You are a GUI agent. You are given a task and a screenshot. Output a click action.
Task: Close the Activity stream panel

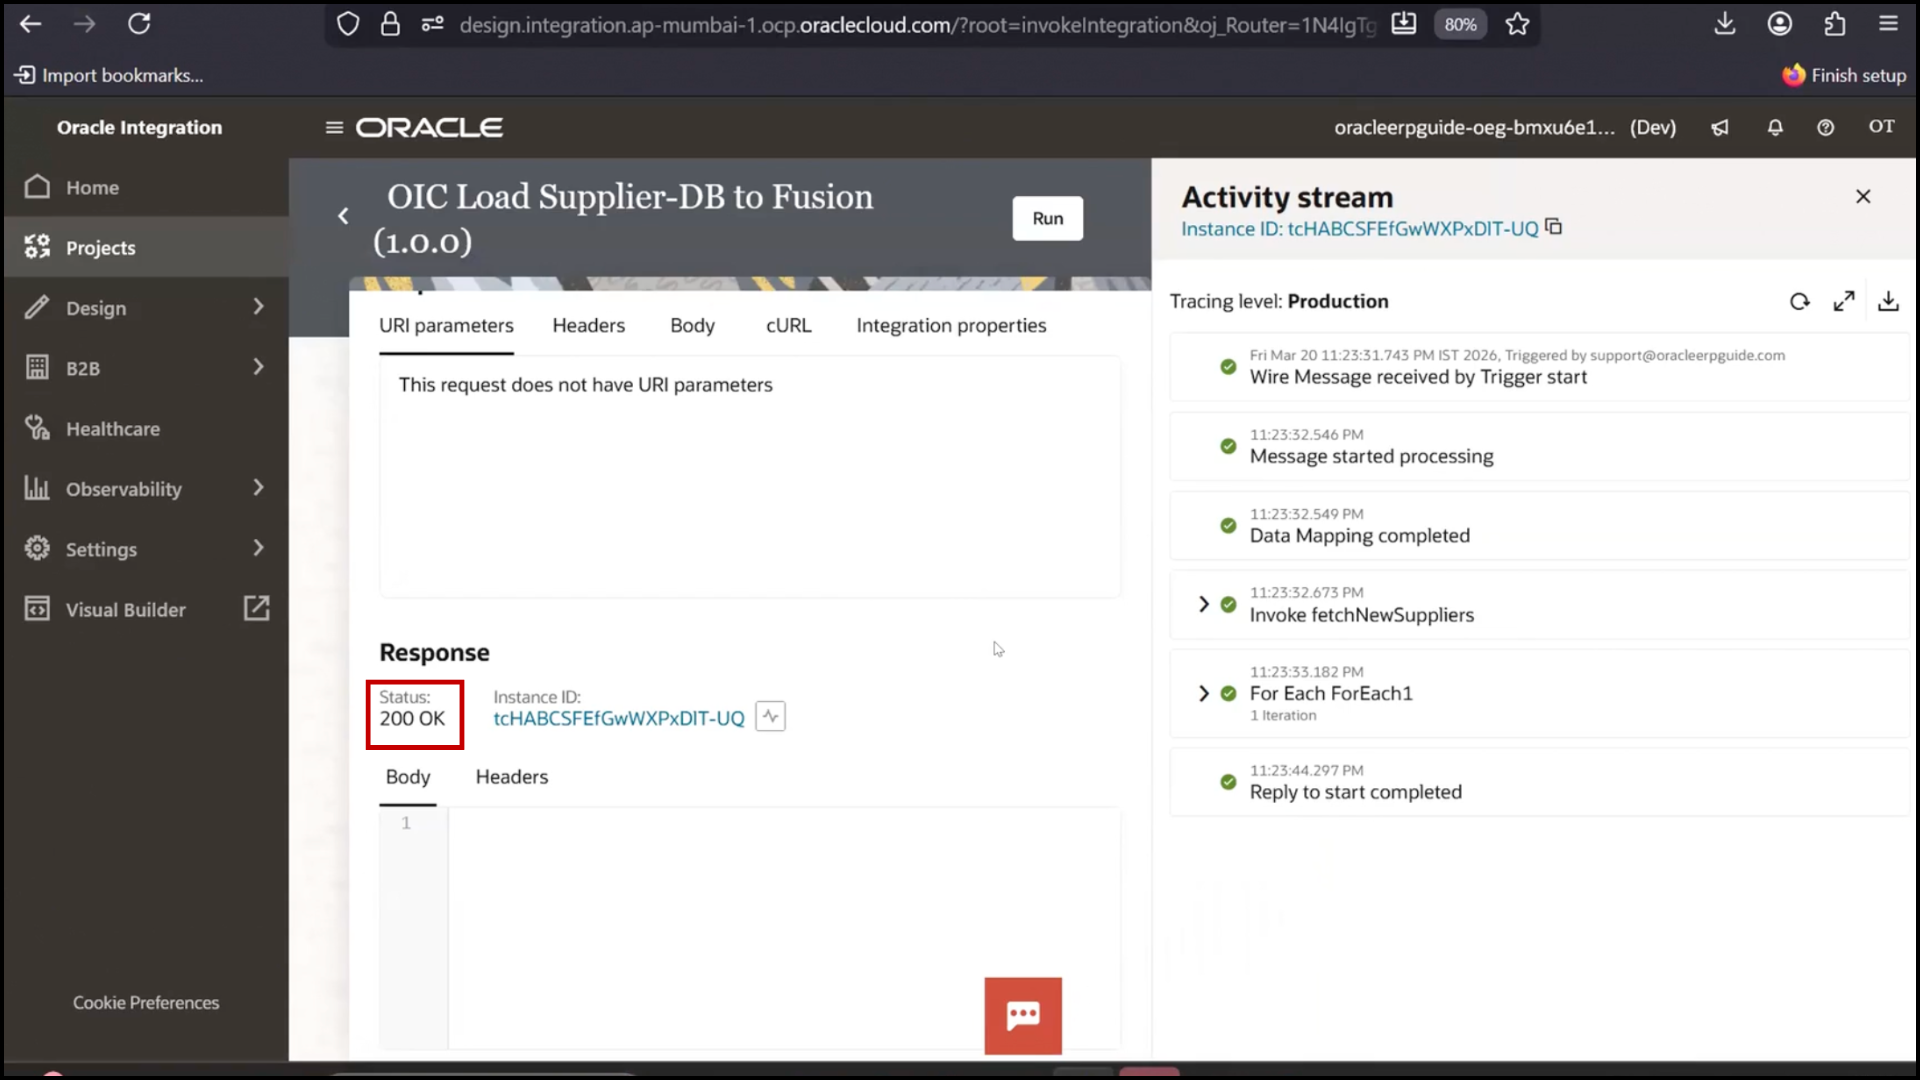(1863, 196)
